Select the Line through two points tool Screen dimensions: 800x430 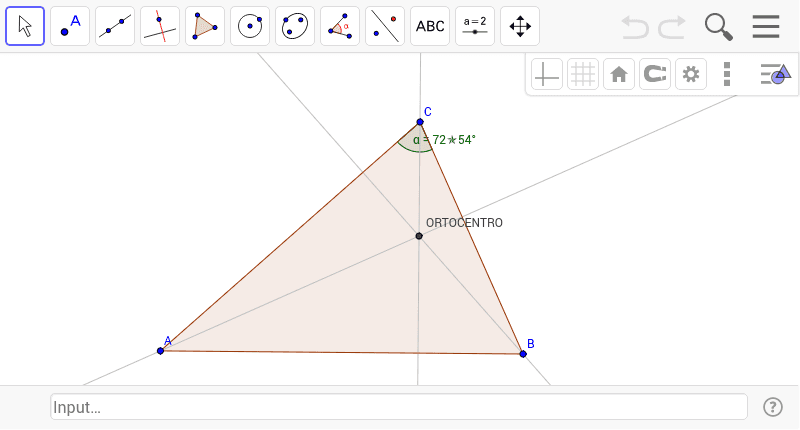tap(115, 26)
